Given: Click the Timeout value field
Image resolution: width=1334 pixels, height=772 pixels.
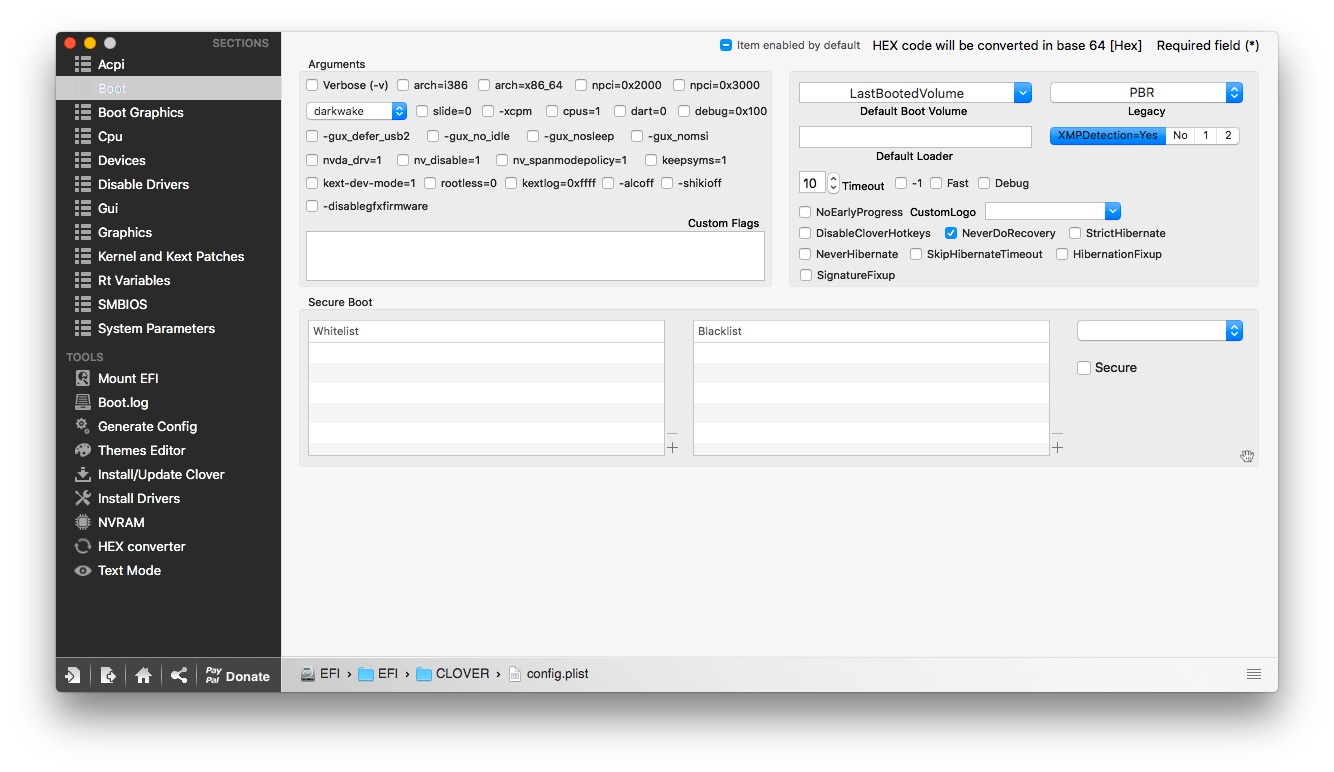Looking at the screenshot, I should click(812, 183).
